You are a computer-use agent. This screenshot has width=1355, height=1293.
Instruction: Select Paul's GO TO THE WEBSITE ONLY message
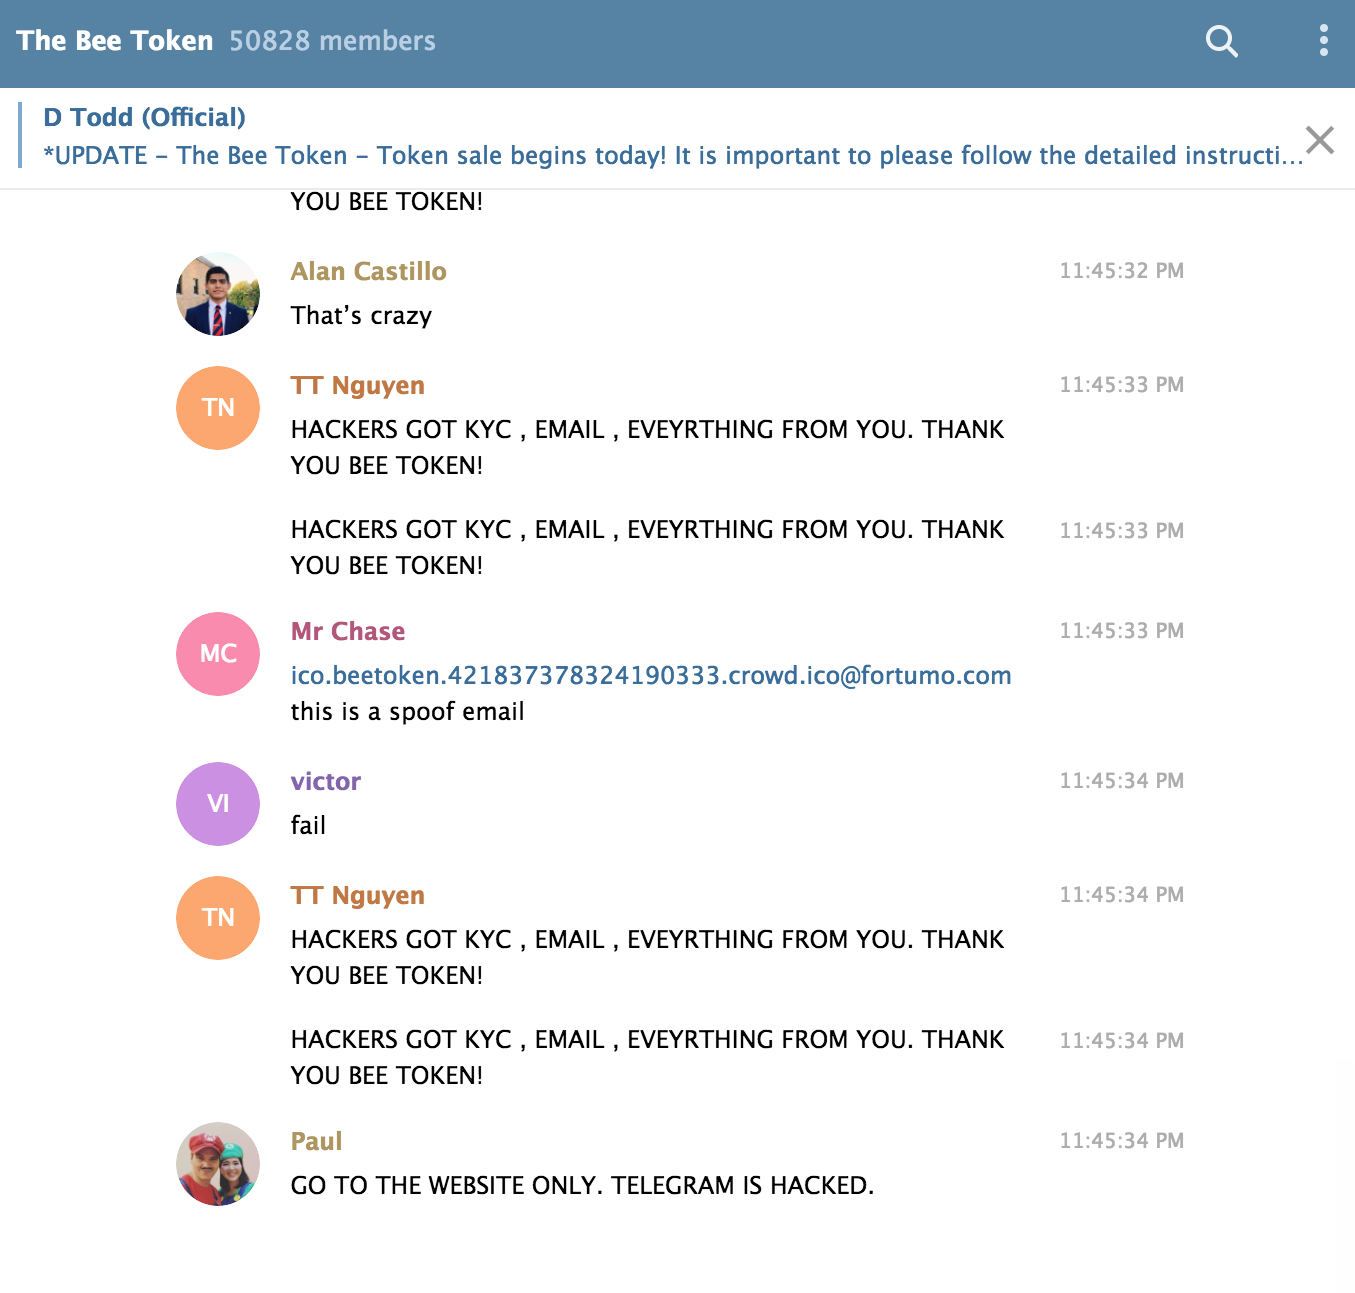pos(582,1185)
